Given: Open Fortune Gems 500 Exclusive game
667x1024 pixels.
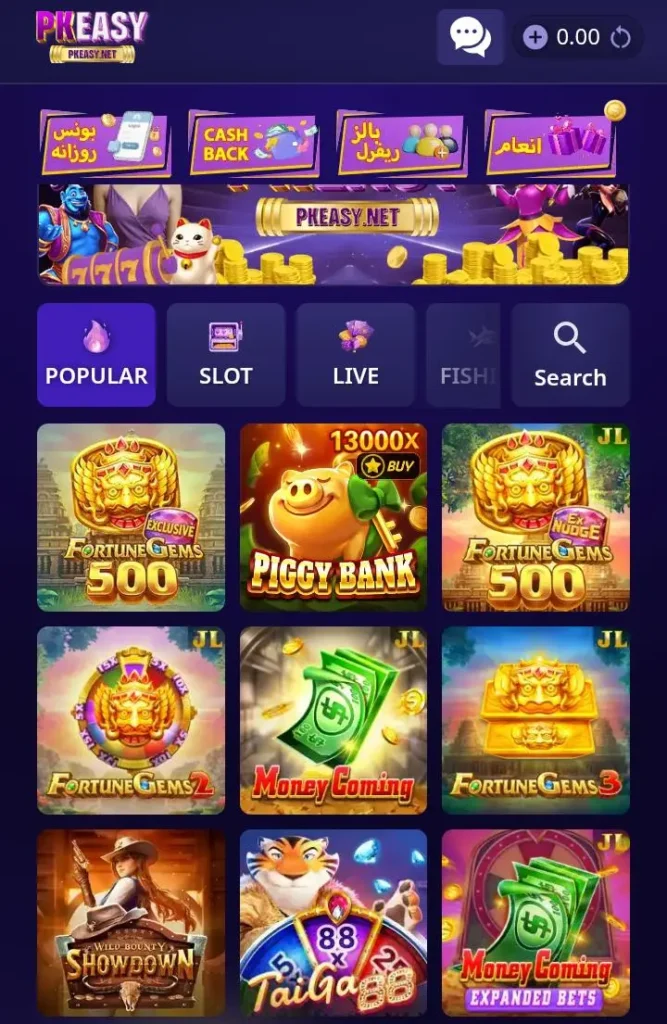Looking at the screenshot, I should click(x=131, y=517).
